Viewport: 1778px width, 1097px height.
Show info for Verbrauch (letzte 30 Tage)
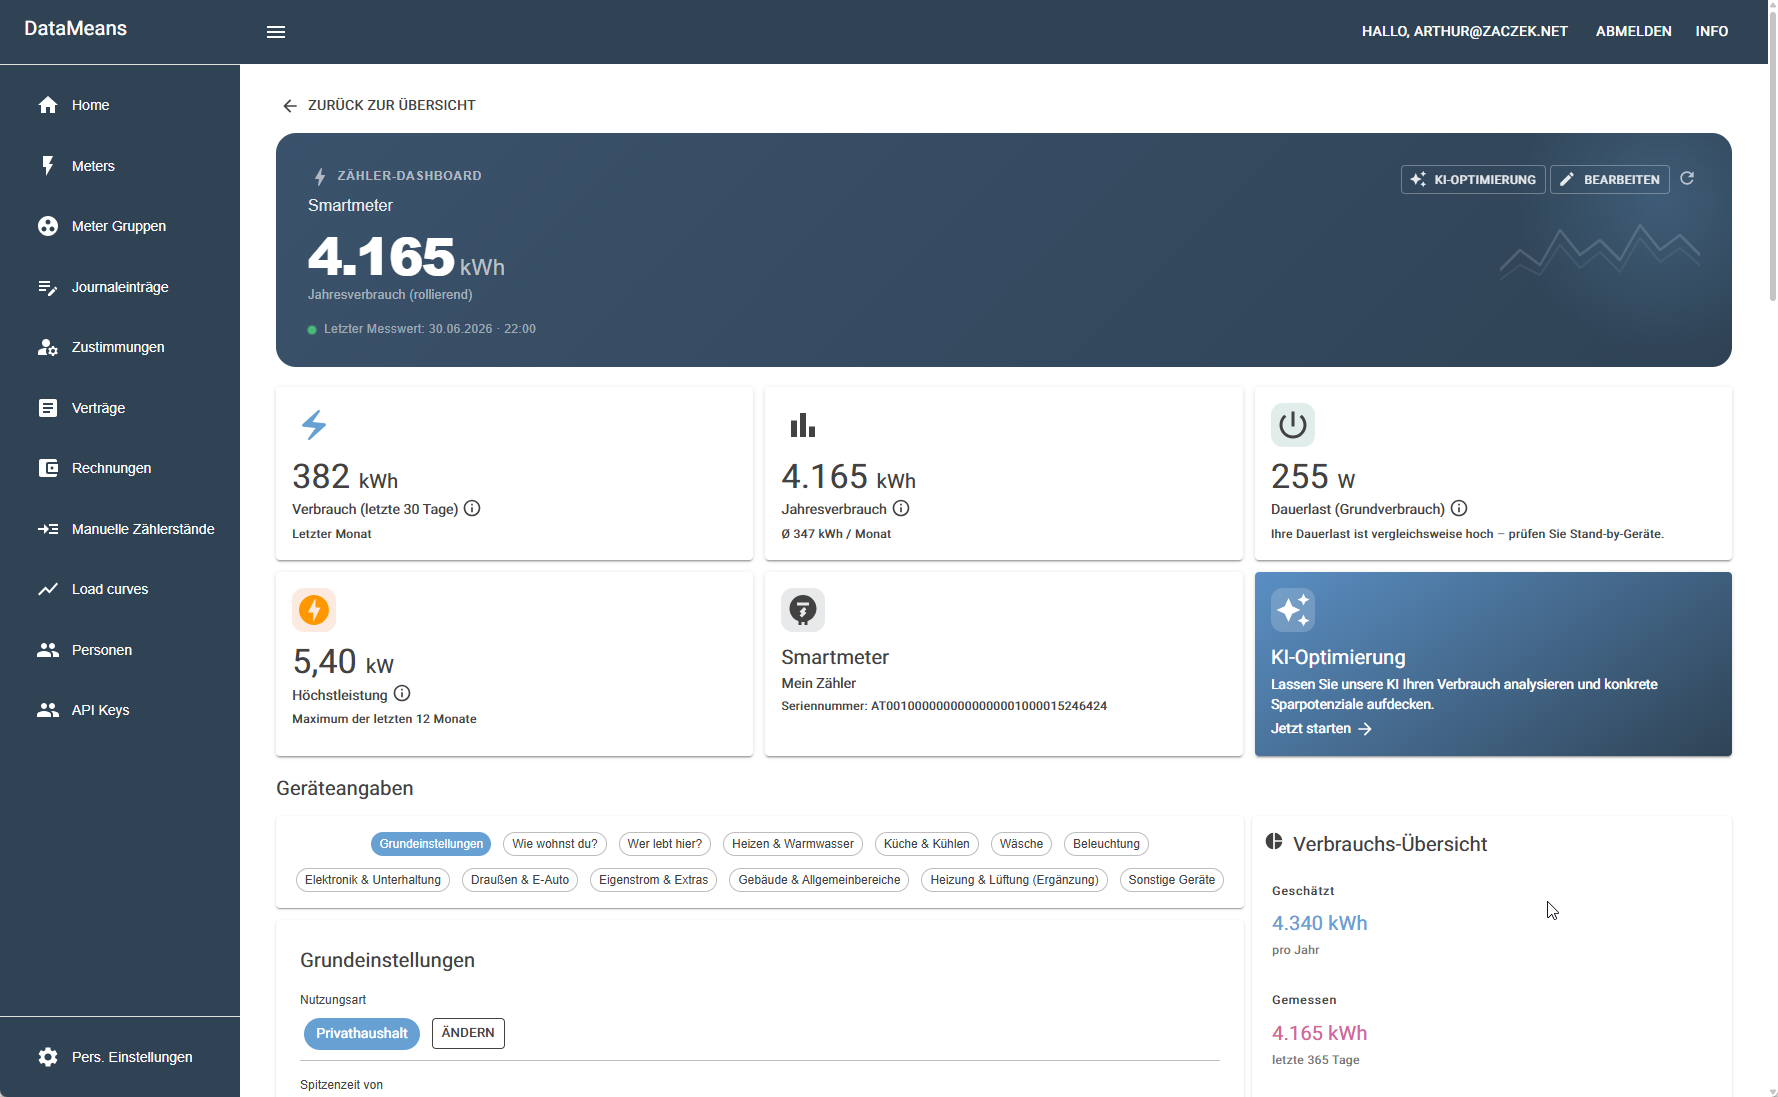pos(472,508)
